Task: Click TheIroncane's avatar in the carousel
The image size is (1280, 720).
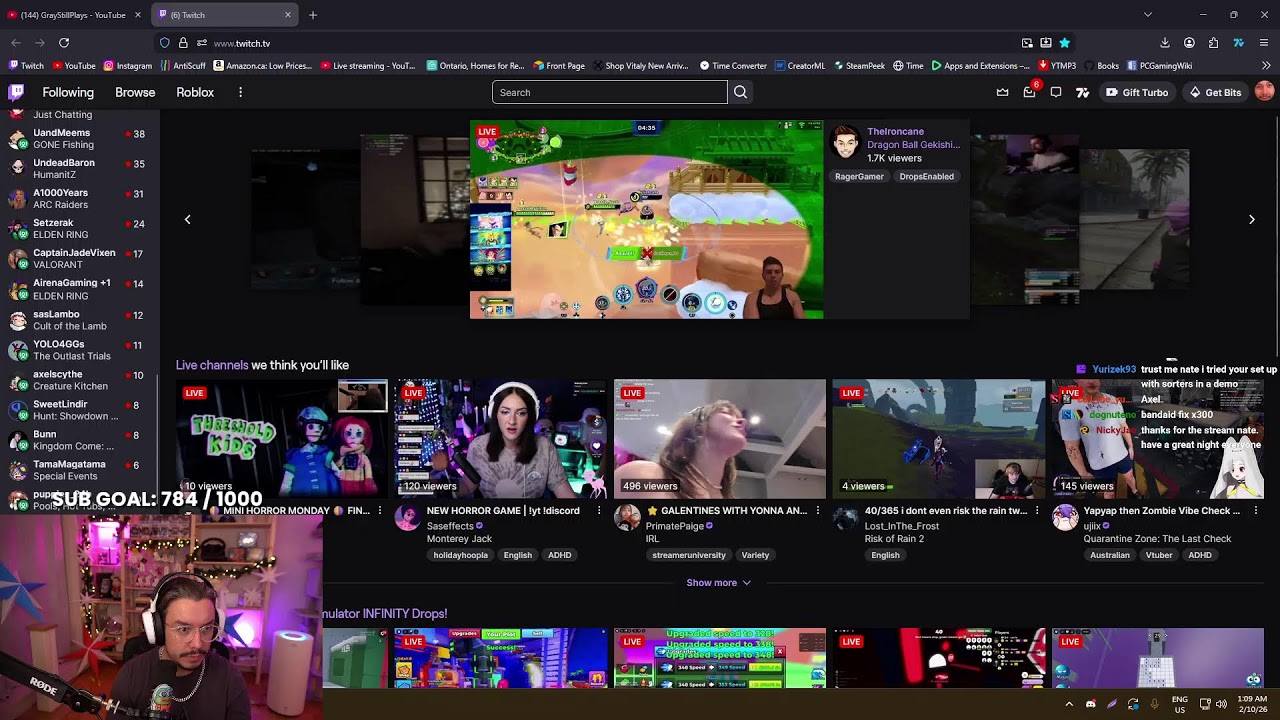Action: 845,143
